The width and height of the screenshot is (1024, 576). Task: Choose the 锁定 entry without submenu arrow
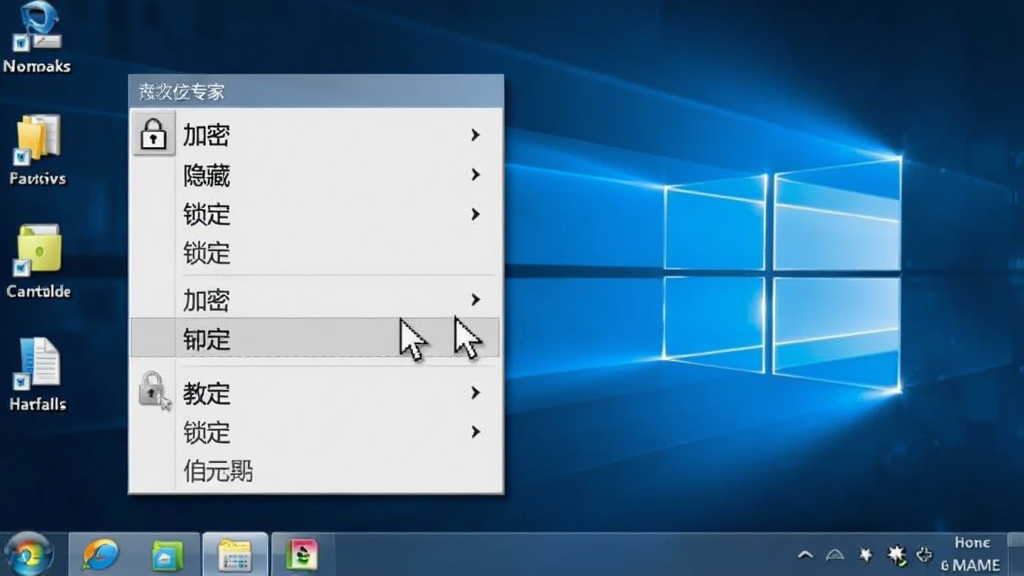(316, 253)
